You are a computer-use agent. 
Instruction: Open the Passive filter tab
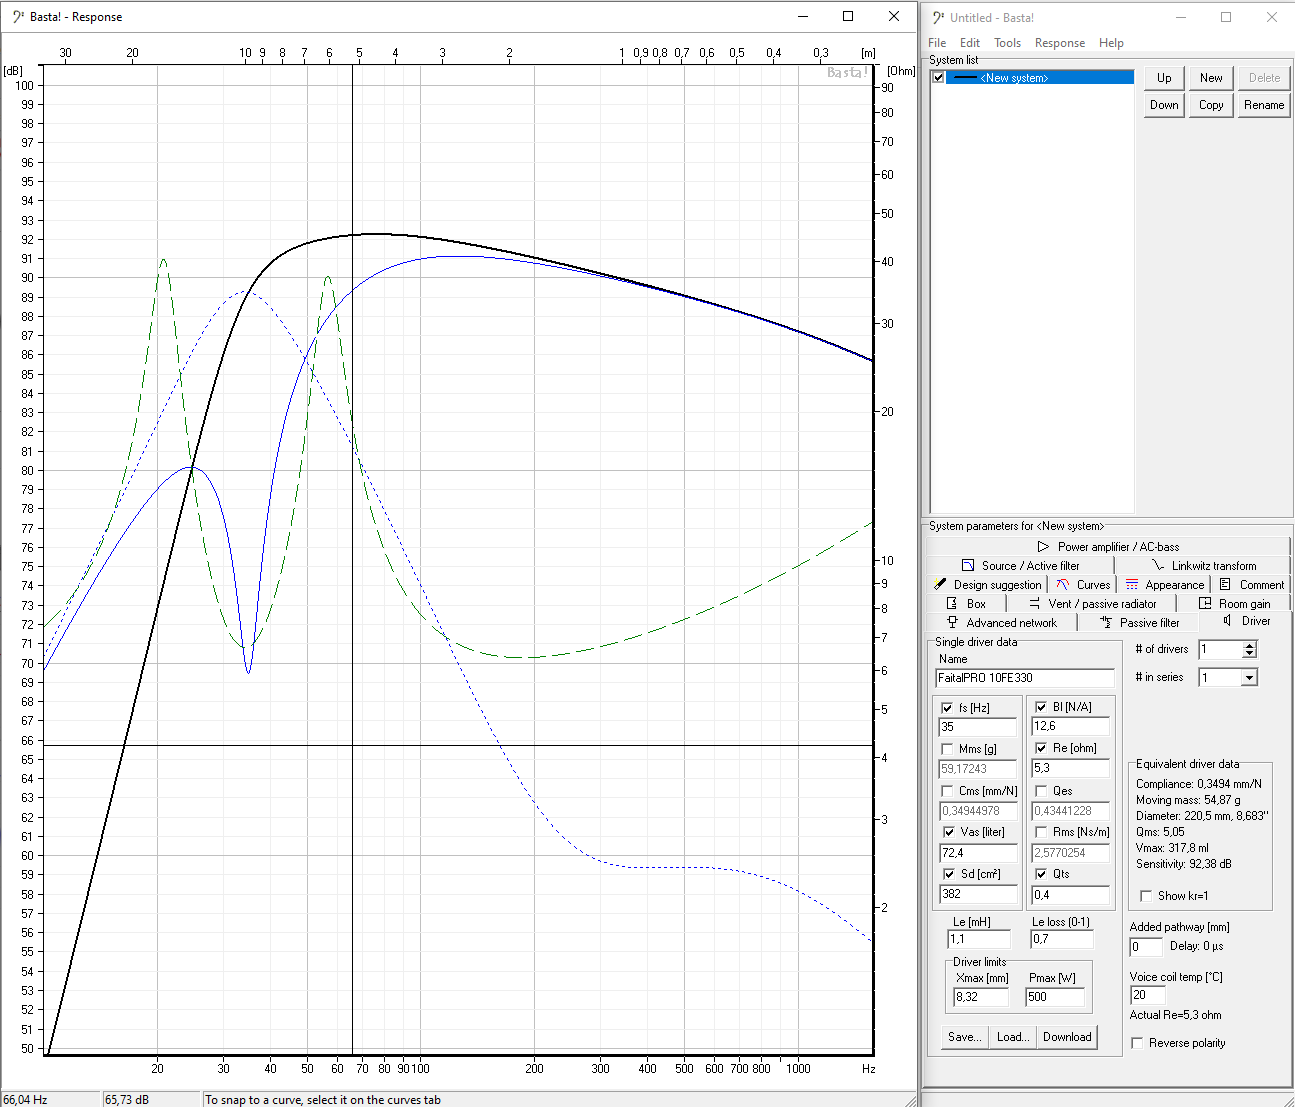[x=1139, y=623]
